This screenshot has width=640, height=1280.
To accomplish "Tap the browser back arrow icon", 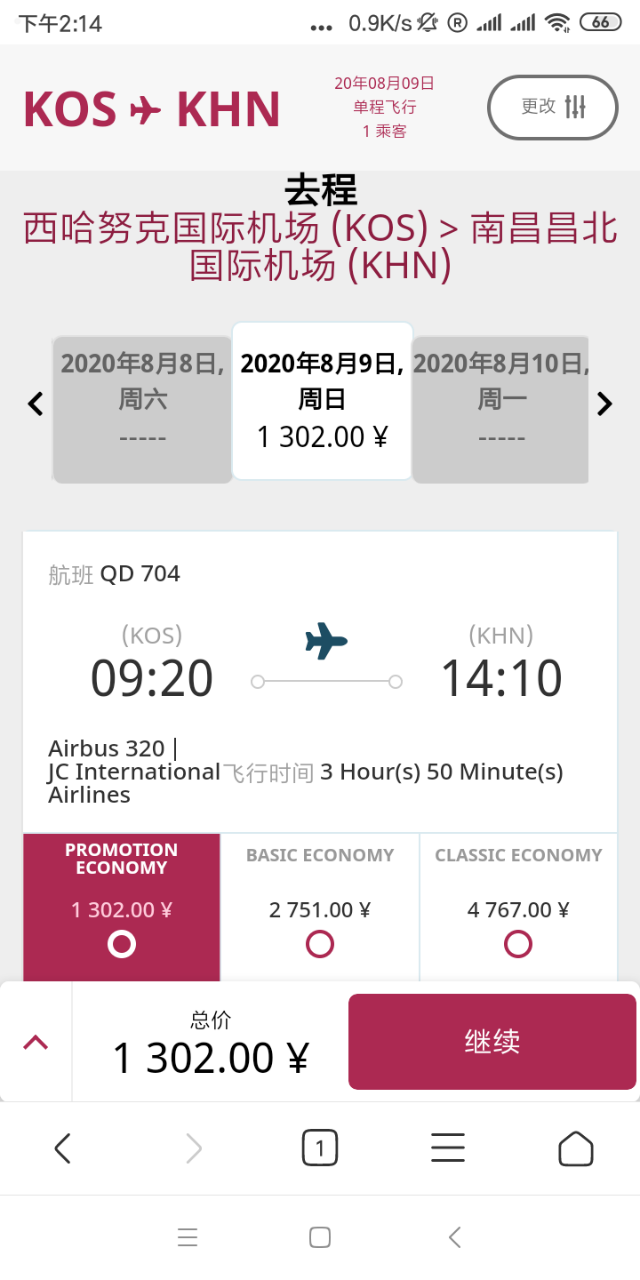I will (62, 1149).
